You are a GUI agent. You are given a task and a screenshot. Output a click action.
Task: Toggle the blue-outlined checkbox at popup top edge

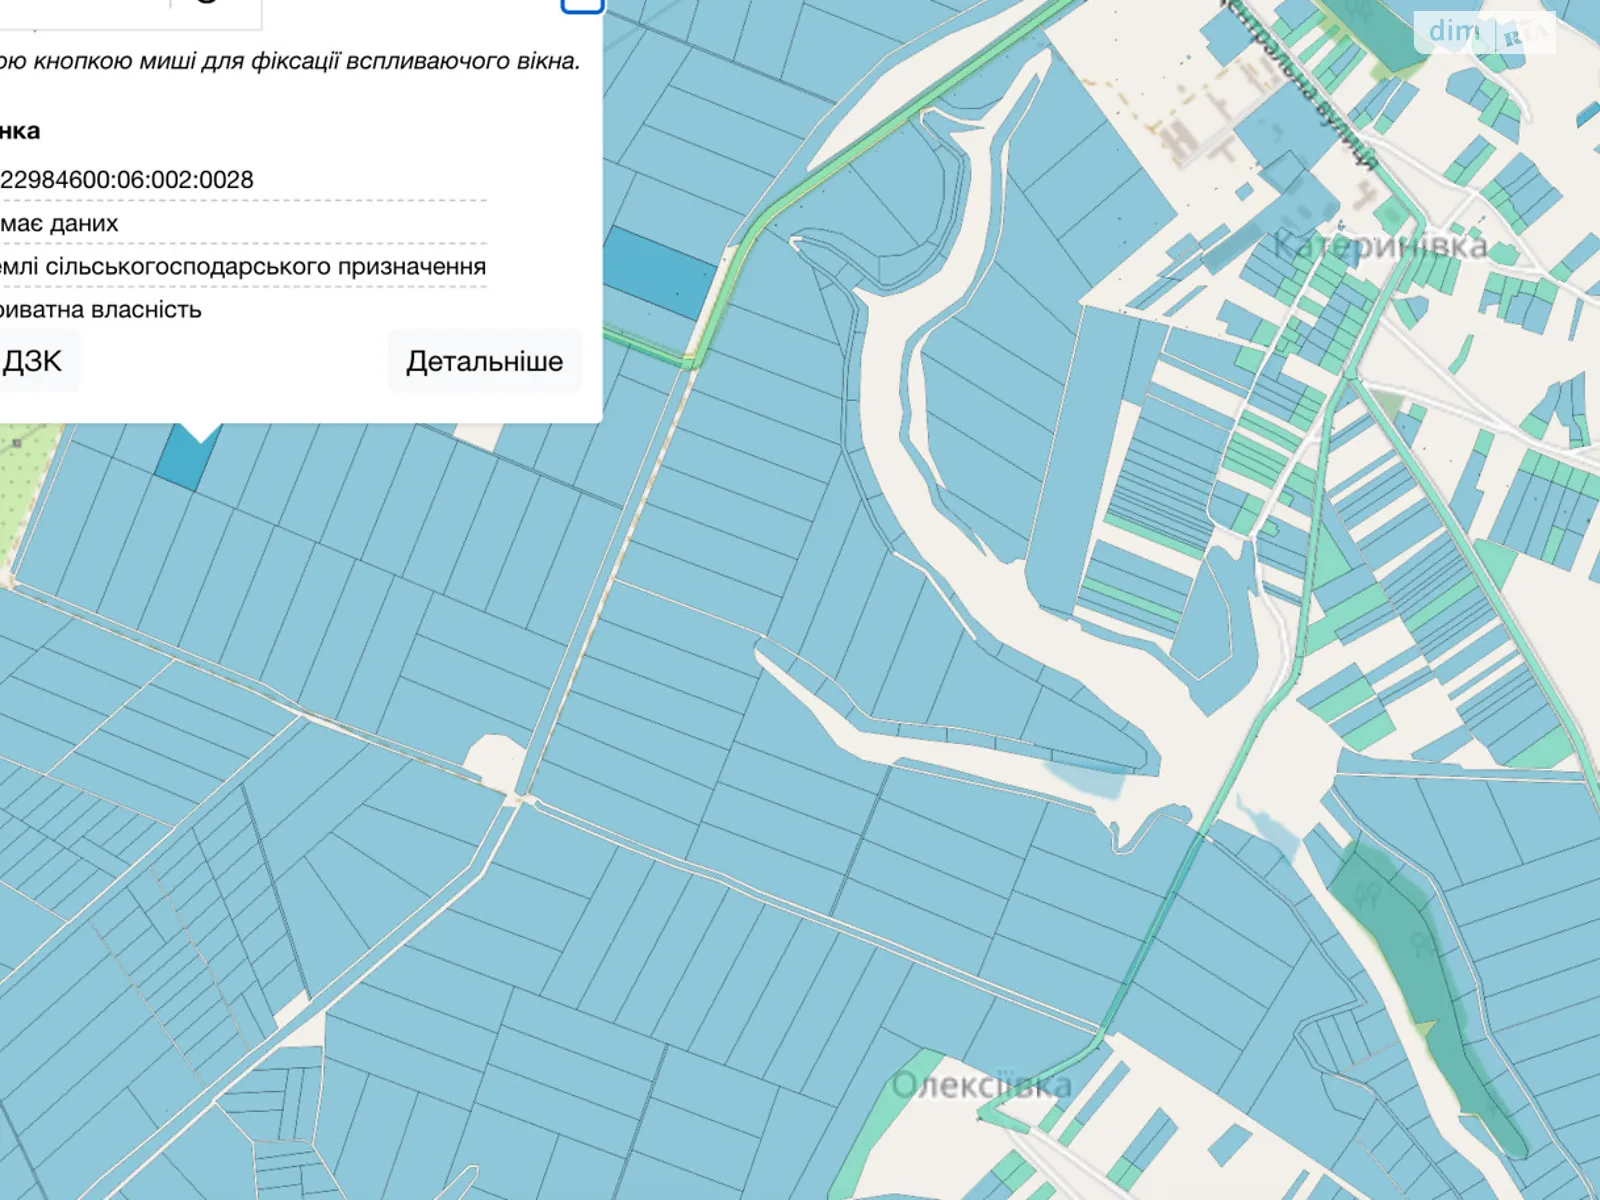click(582, 5)
